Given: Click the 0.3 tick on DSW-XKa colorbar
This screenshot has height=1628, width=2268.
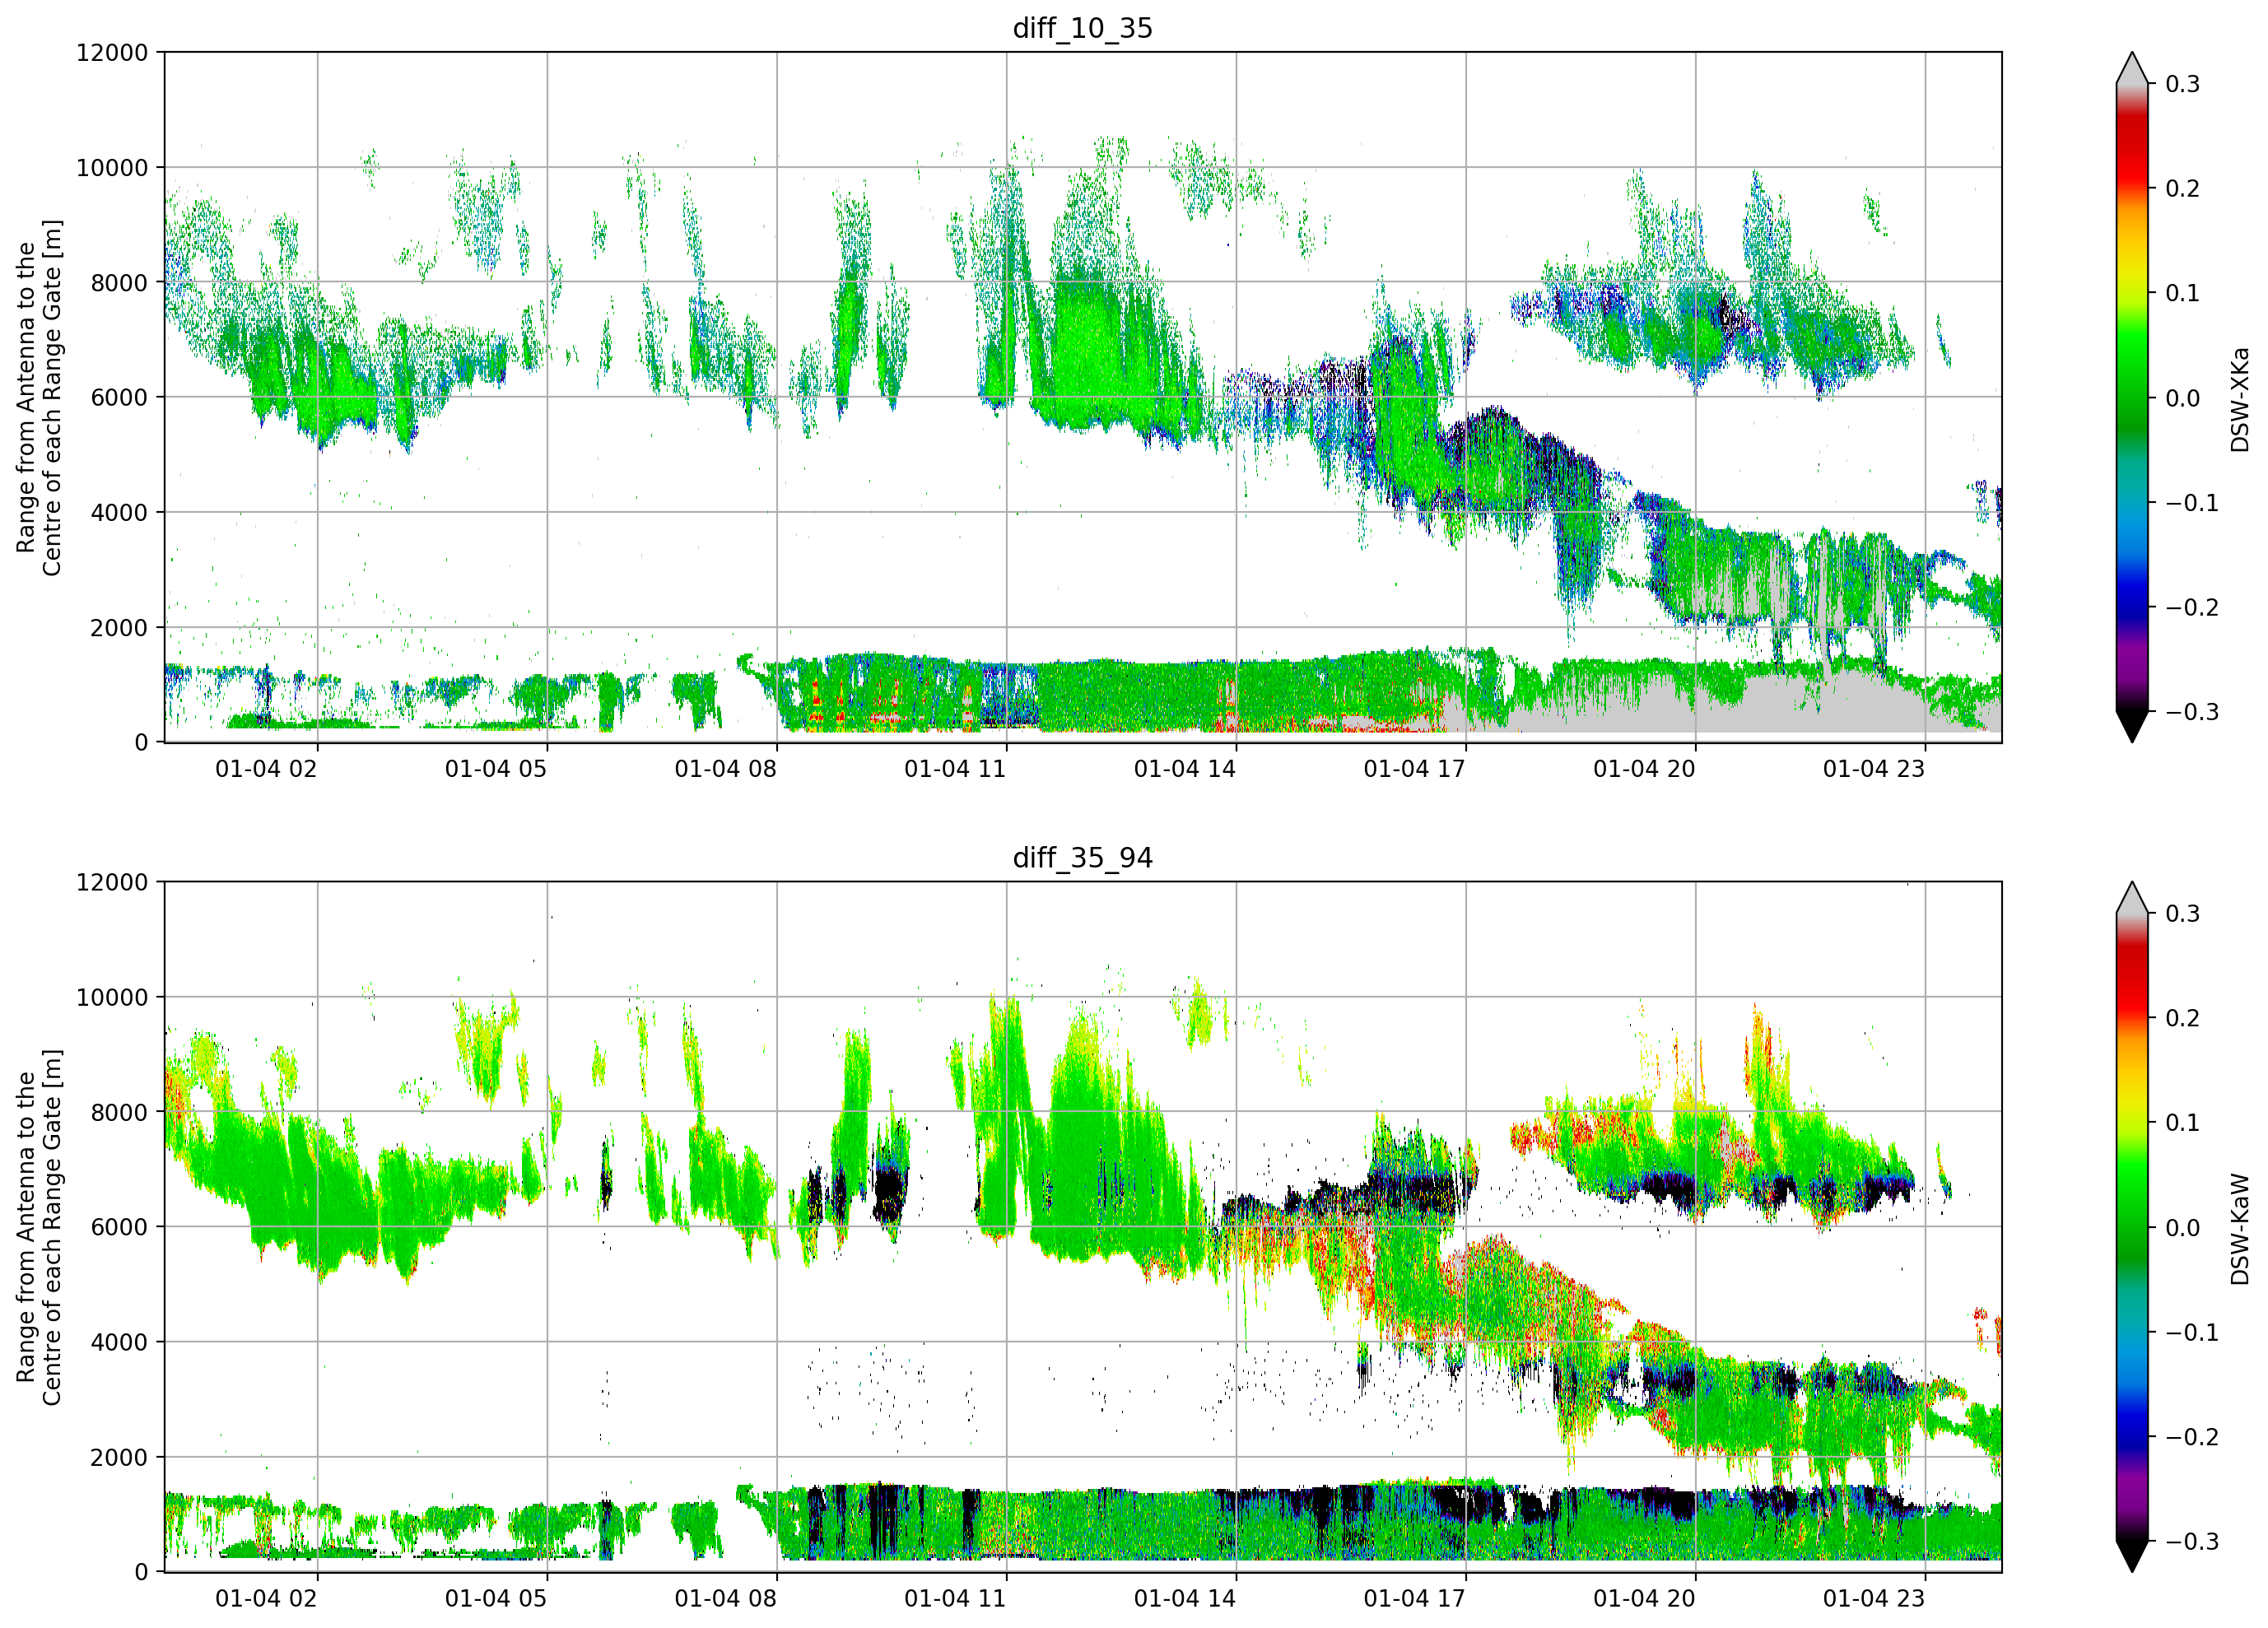Looking at the screenshot, I should click(2183, 84).
